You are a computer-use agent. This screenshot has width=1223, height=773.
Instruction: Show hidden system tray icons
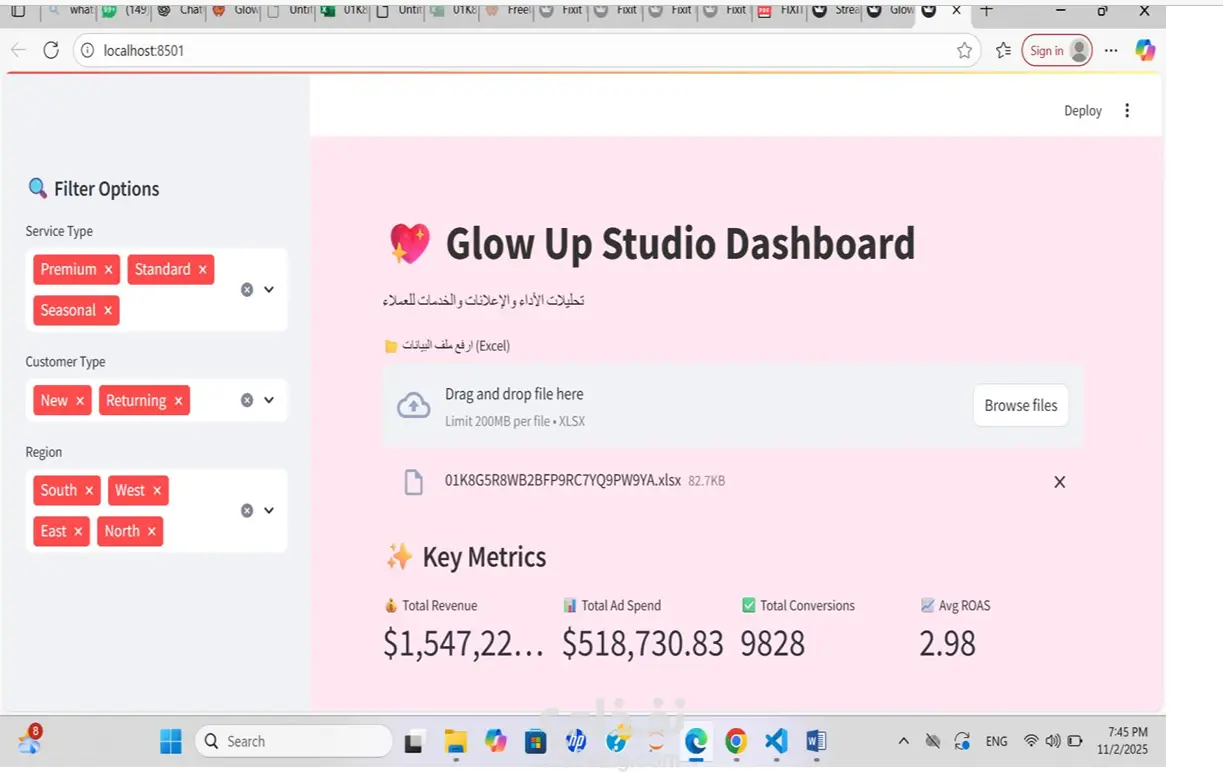903,741
